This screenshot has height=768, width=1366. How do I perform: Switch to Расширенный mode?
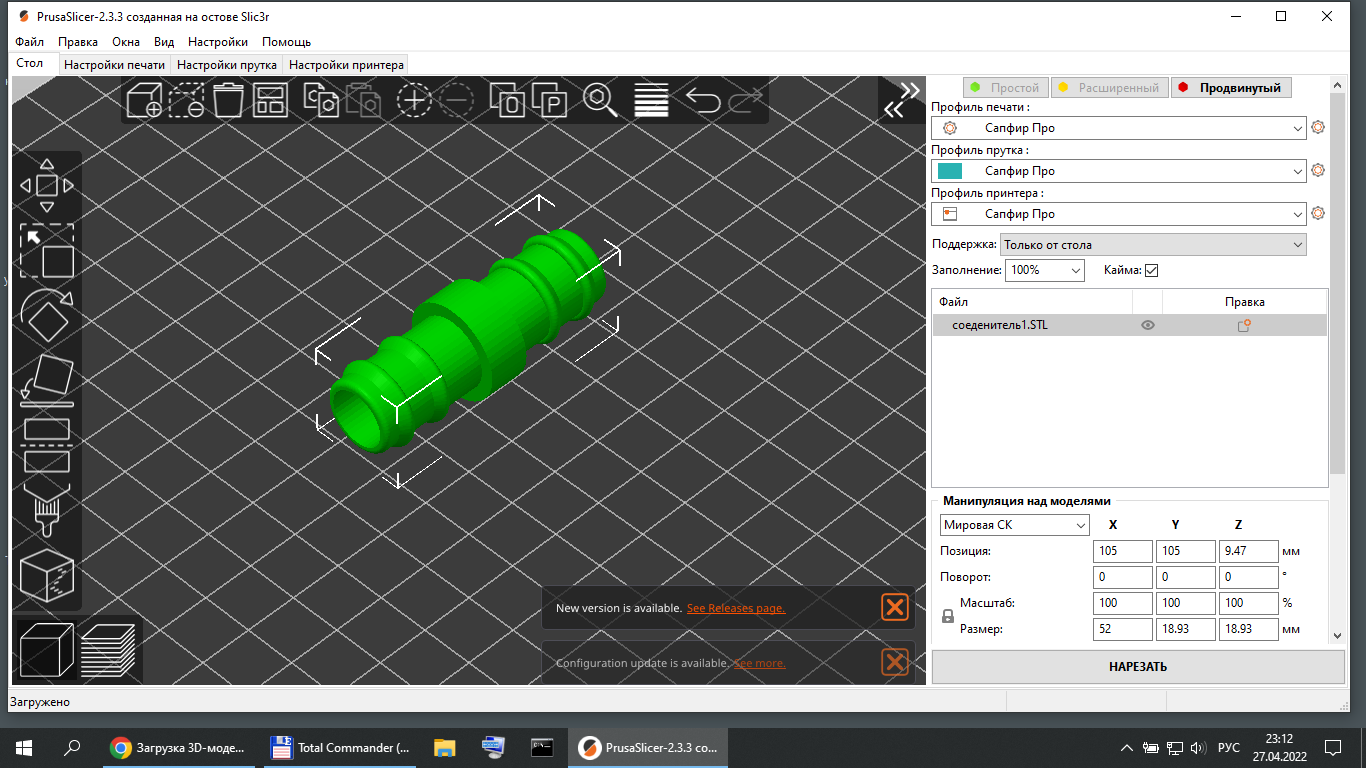1110,88
